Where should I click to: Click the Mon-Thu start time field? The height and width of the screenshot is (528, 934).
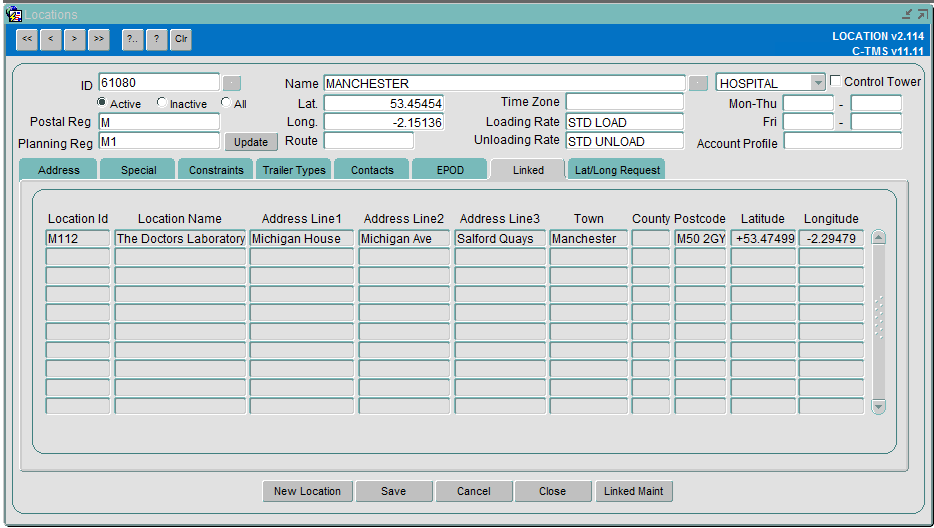(808, 103)
